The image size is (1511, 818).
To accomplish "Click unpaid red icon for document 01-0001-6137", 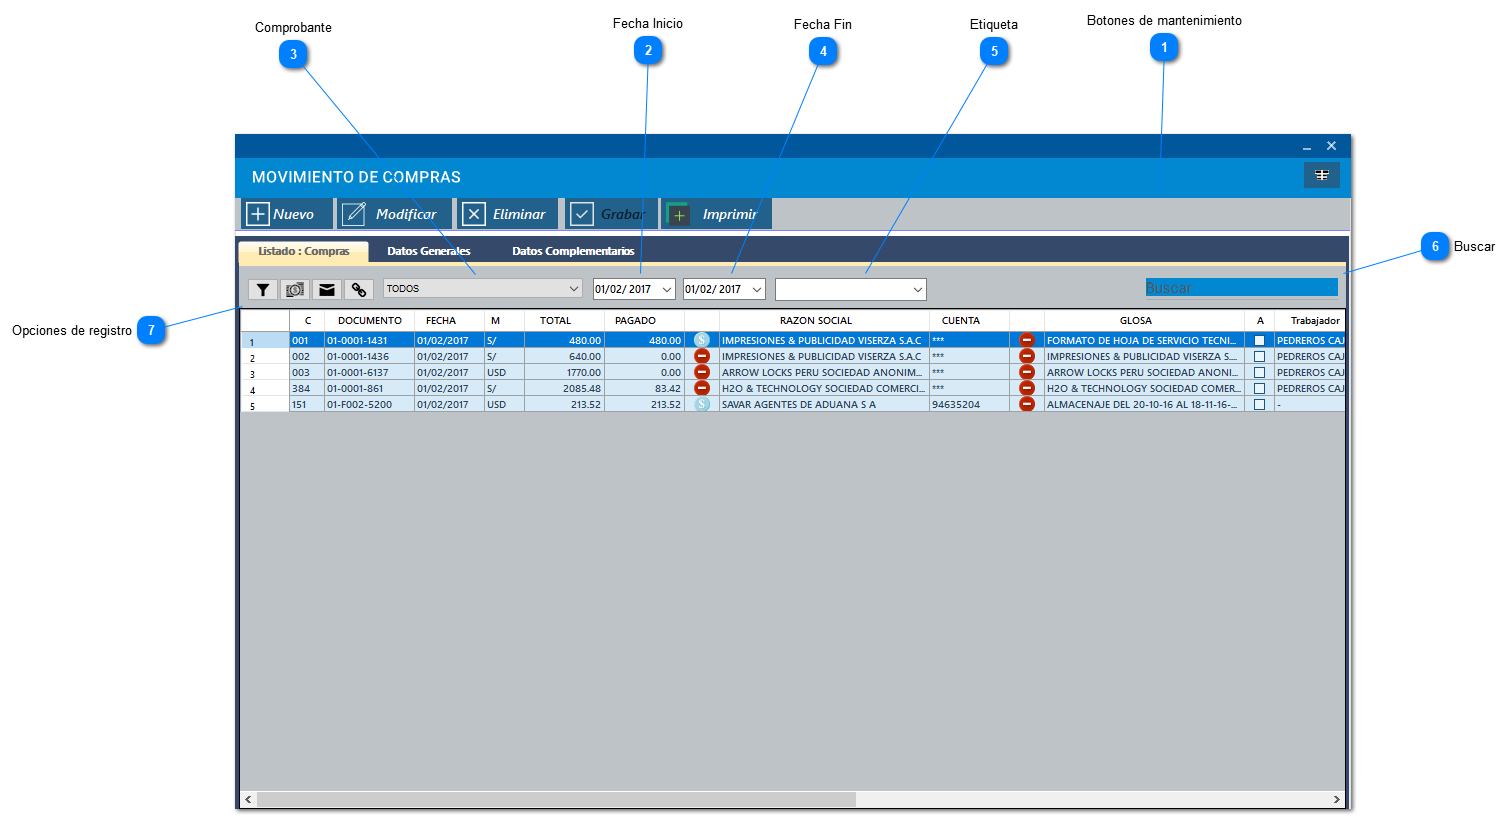I will coord(702,372).
